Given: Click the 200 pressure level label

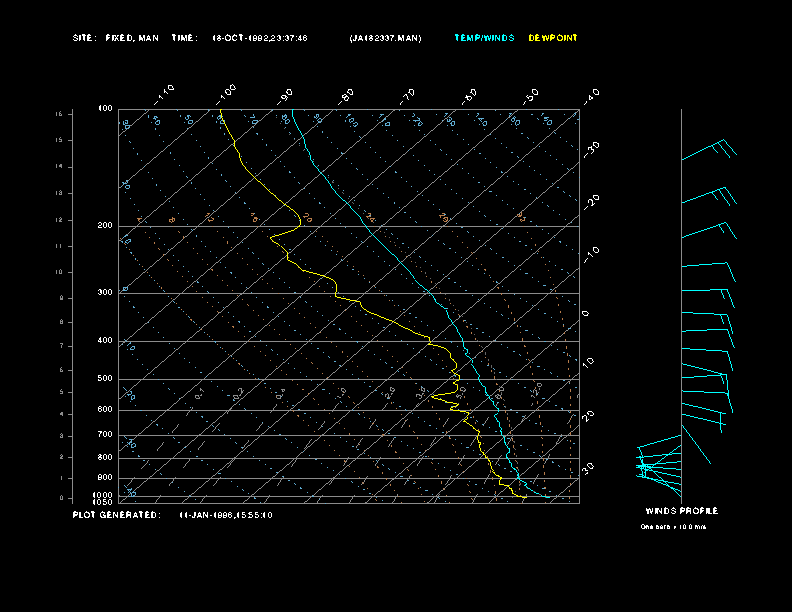Looking at the screenshot, I should point(105,226).
